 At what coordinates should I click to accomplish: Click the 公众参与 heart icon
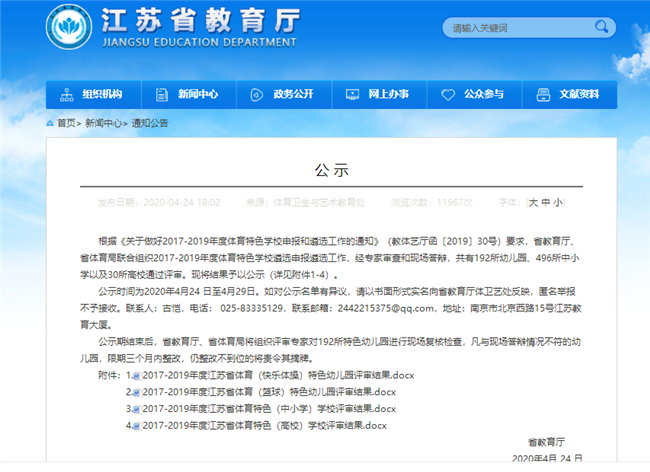(448, 94)
